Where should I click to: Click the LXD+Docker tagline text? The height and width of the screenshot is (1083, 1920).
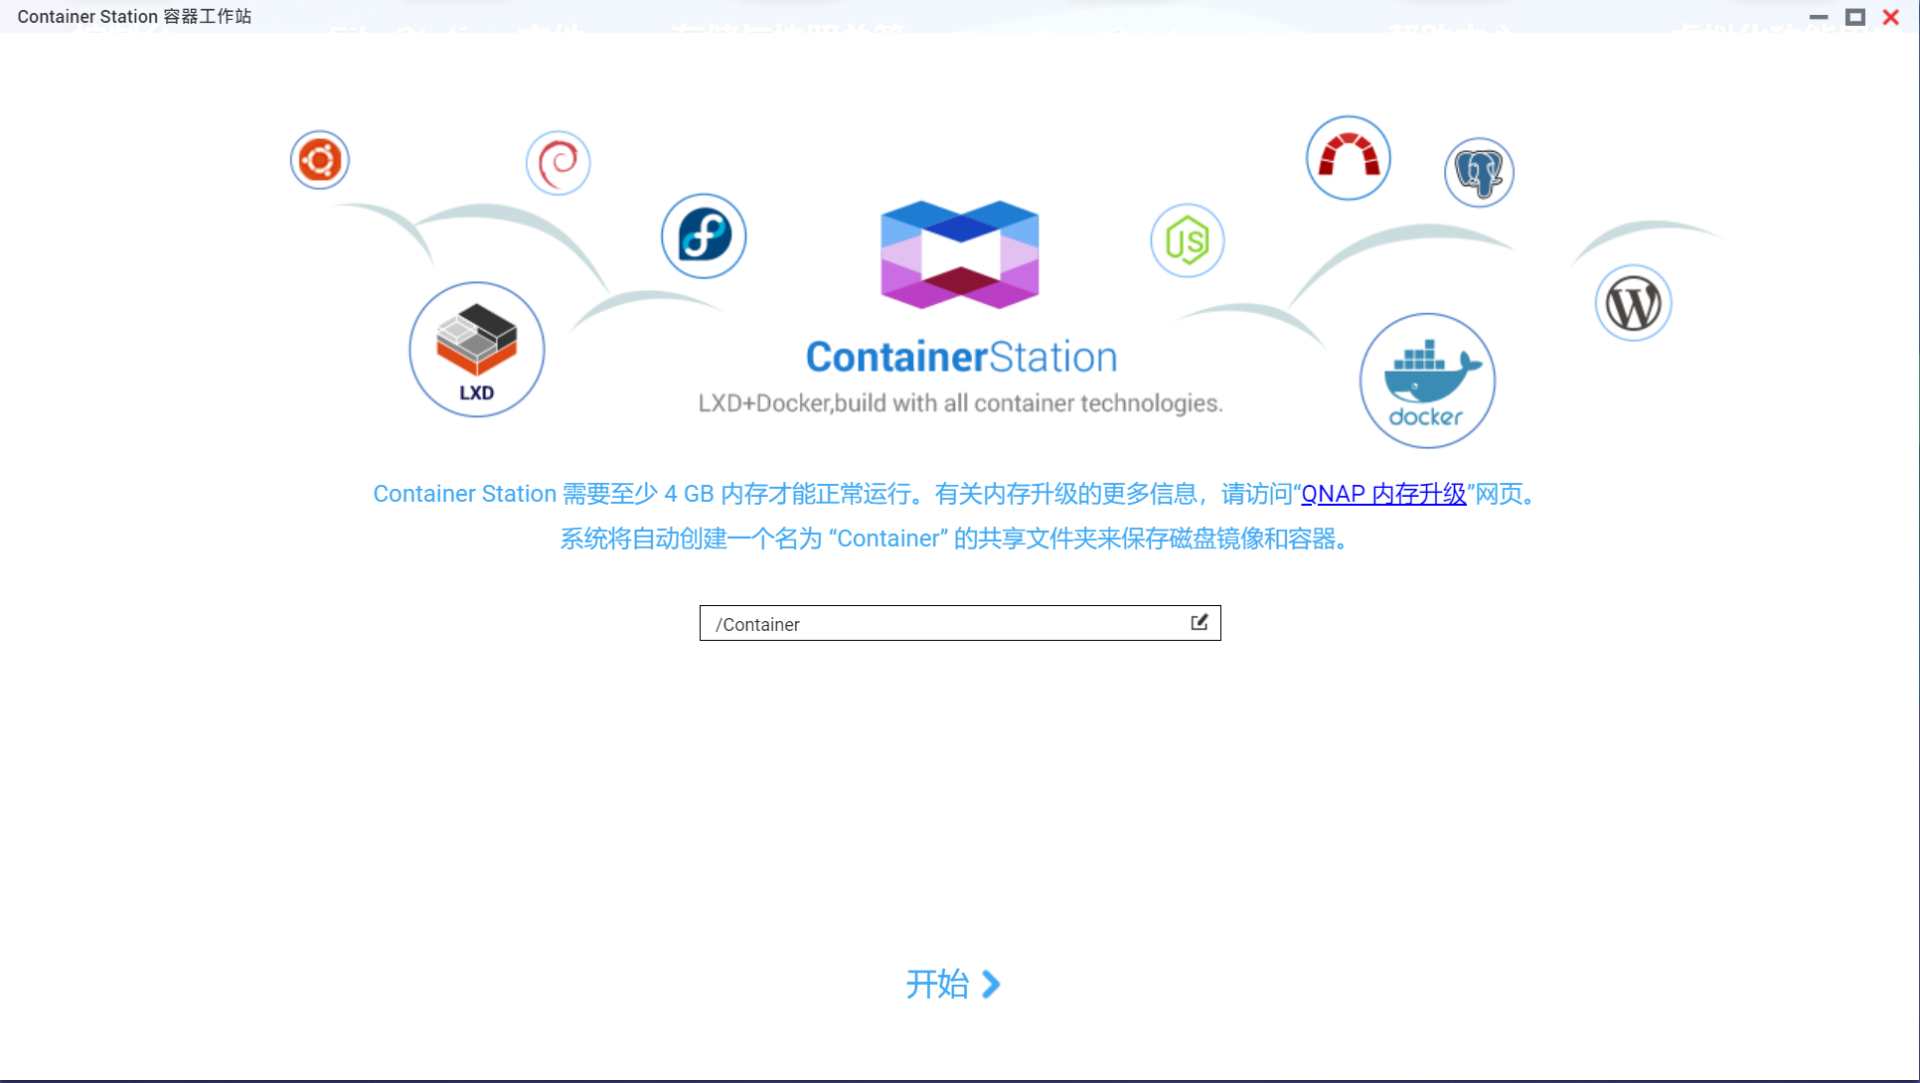(960, 403)
